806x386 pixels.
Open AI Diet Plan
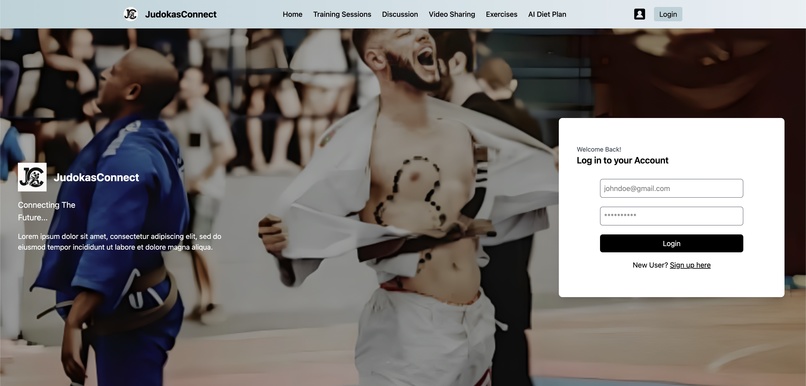547,14
